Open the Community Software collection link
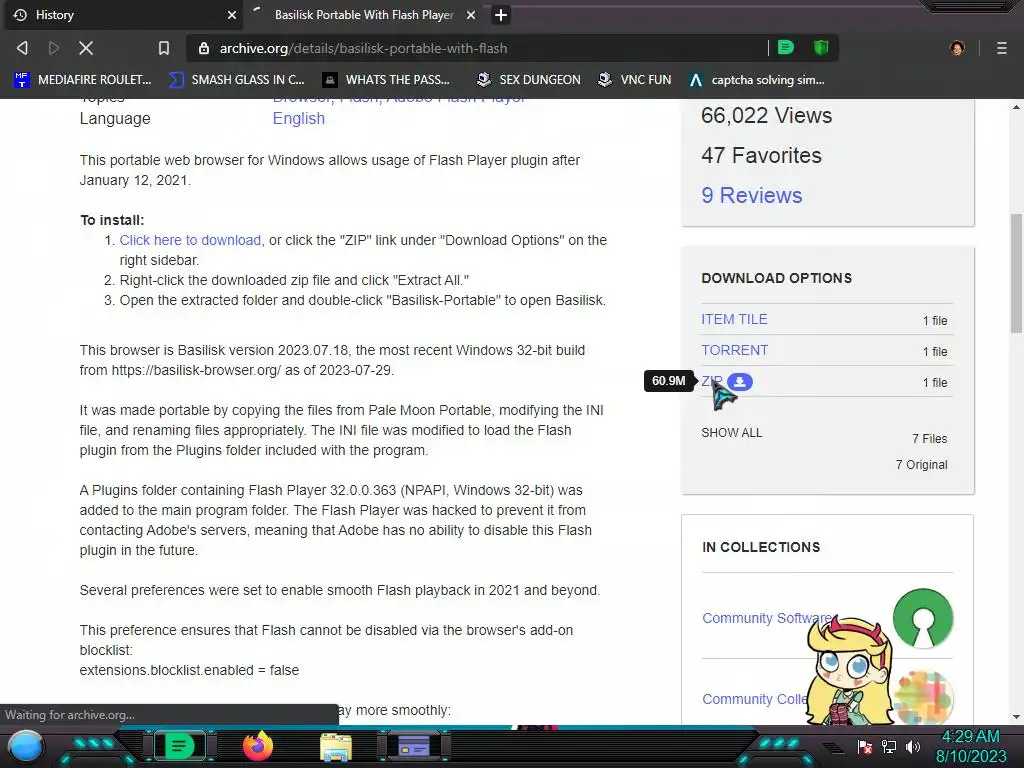Viewport: 1024px width, 768px height. [767, 618]
